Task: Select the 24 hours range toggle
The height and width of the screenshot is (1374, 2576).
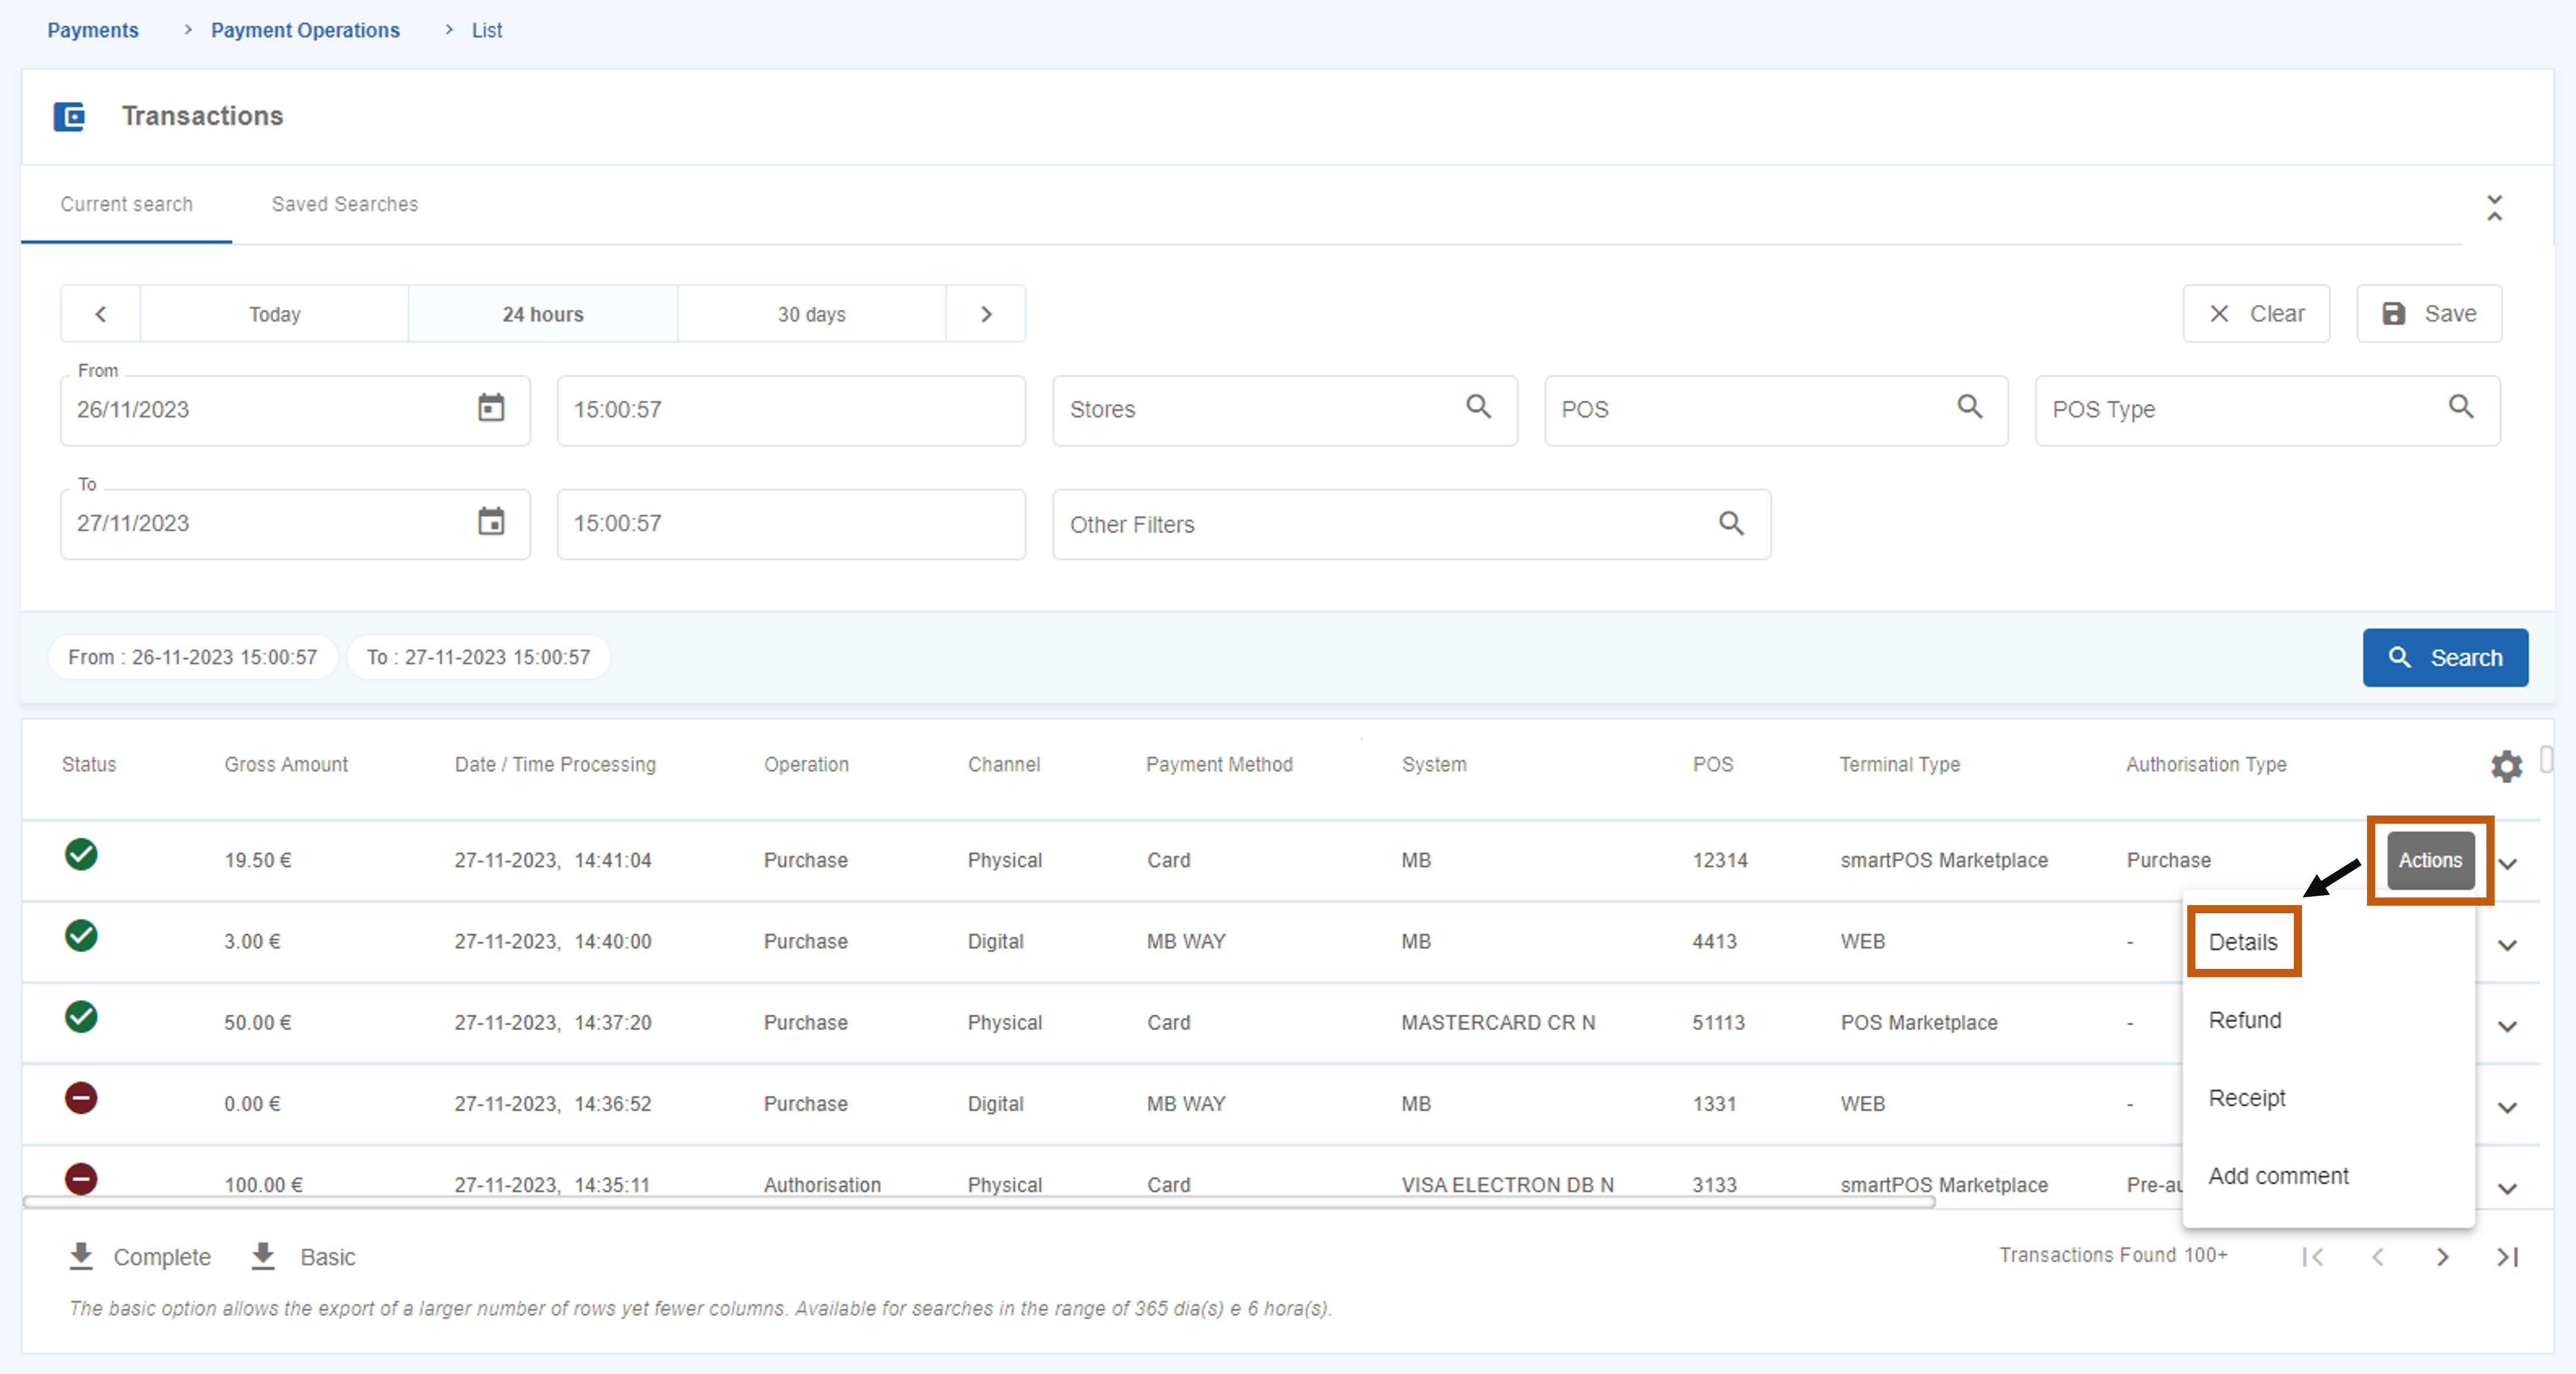Action: 543,314
